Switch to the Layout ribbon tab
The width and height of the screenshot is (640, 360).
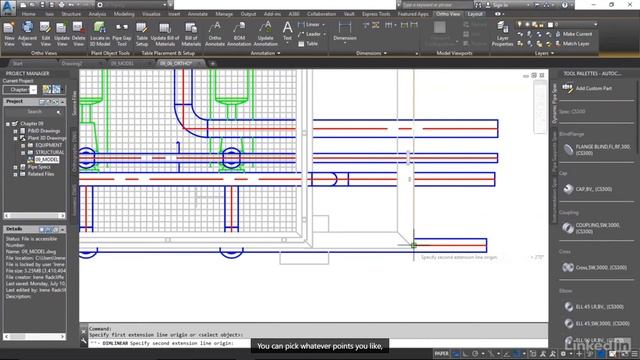[x=475, y=14]
